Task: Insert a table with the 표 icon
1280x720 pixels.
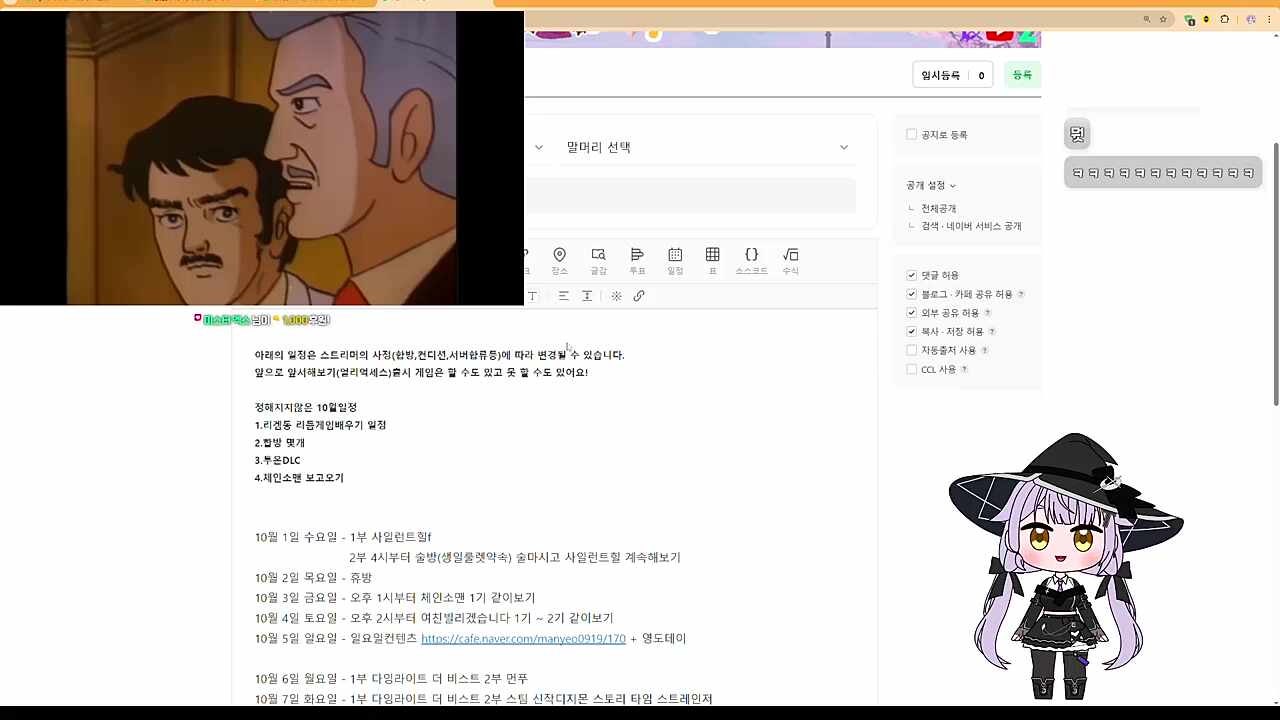Action: pos(713,261)
